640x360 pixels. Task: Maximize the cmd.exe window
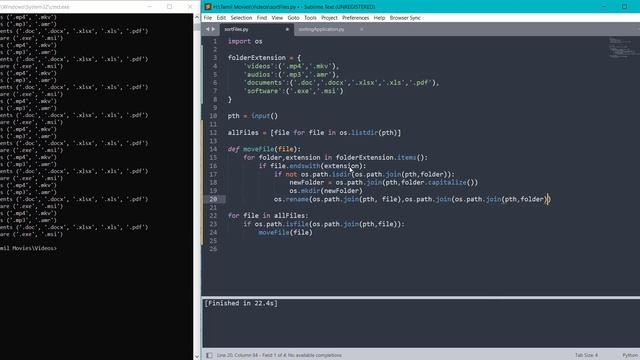(x=169, y=7)
